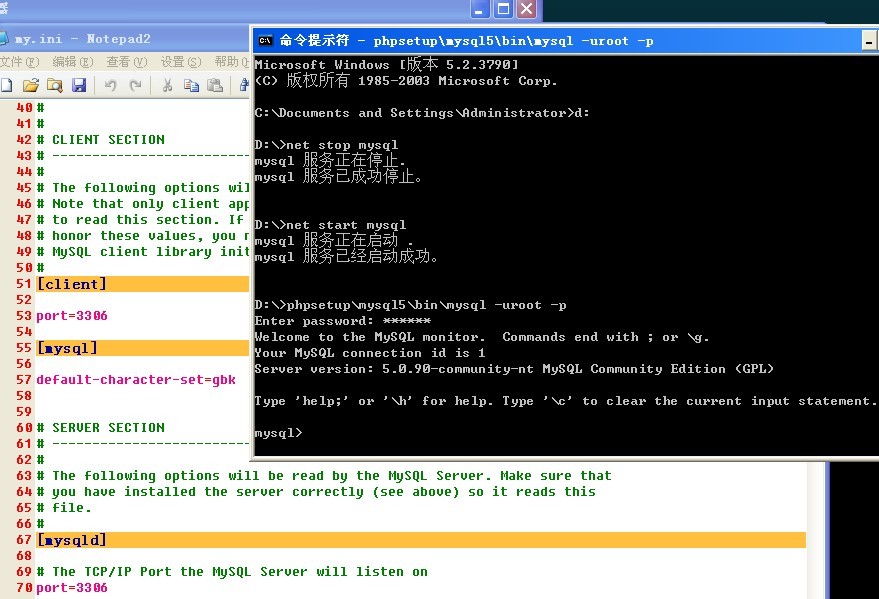Click 'mysql 服务已经启动成功' console line
The width and height of the screenshot is (879, 599).
pyautogui.click(x=346, y=257)
